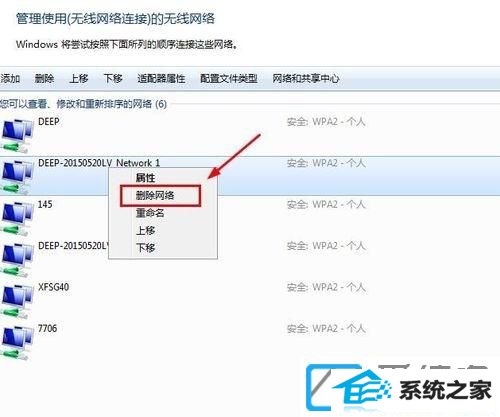Click the 7706 network icon
The image size is (500, 417).
click(x=17, y=341)
